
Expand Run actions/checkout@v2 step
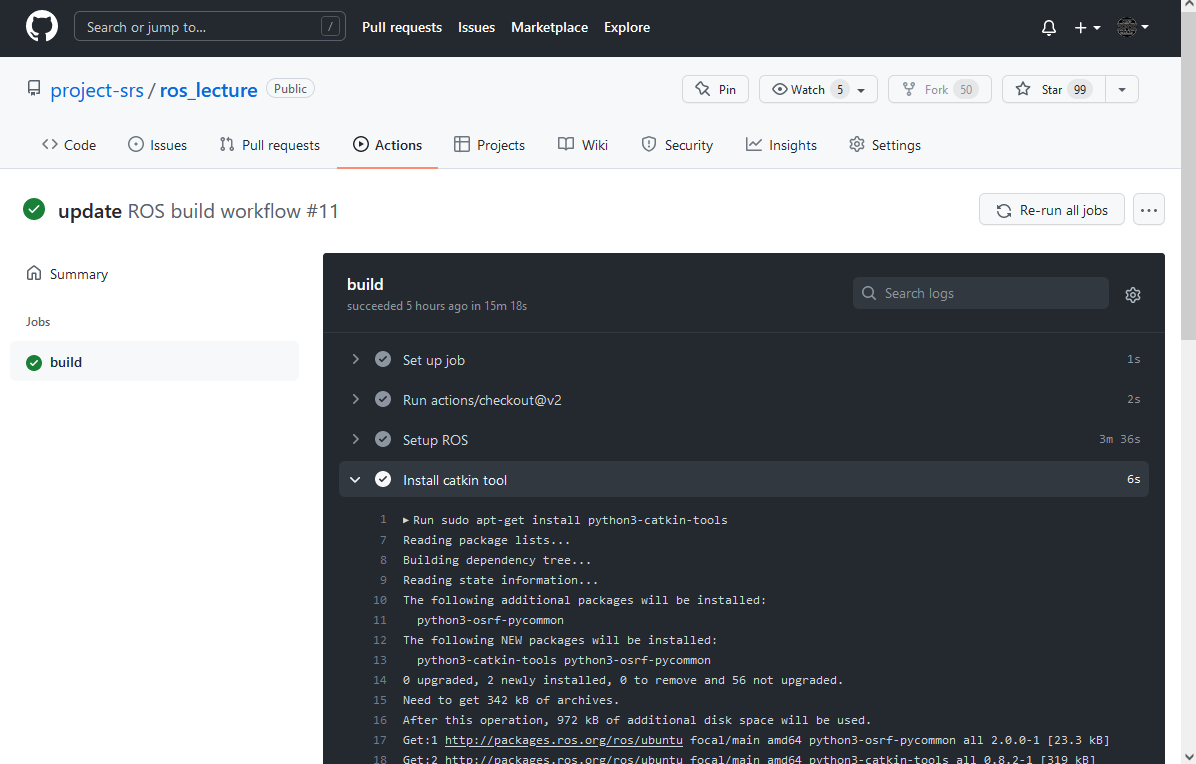click(x=744, y=400)
